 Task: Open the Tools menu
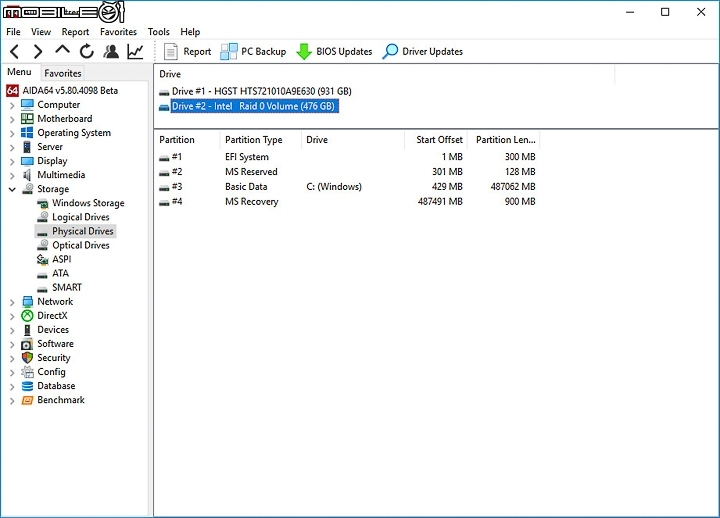click(x=158, y=32)
